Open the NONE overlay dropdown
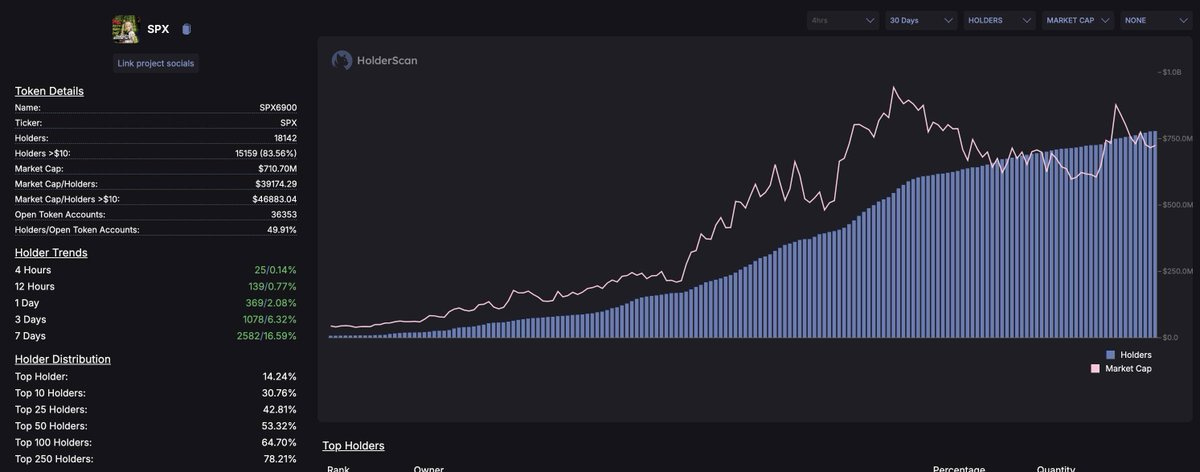The width and height of the screenshot is (1200, 472). pos(1155,20)
